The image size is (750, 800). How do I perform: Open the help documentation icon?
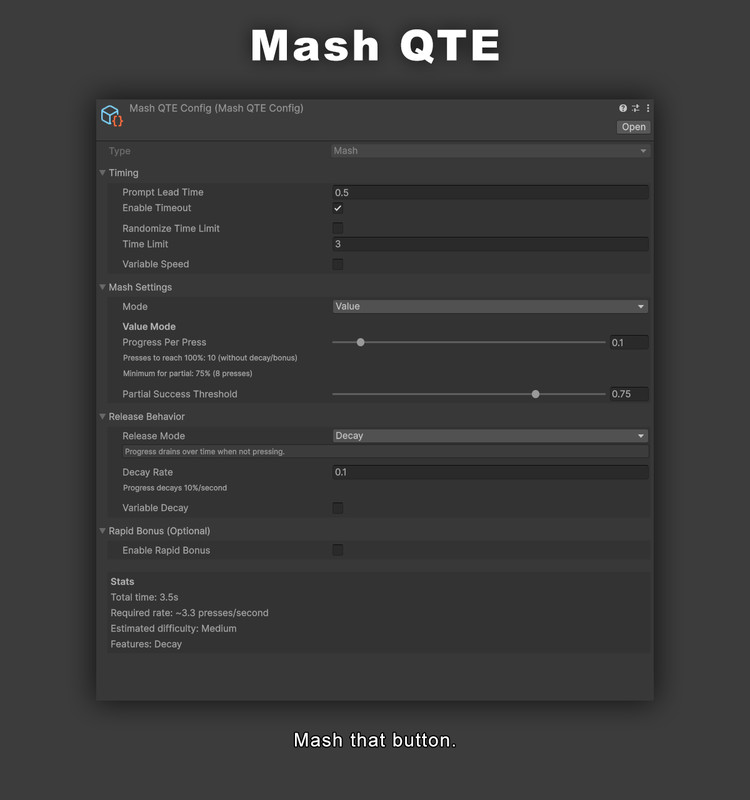tap(622, 107)
